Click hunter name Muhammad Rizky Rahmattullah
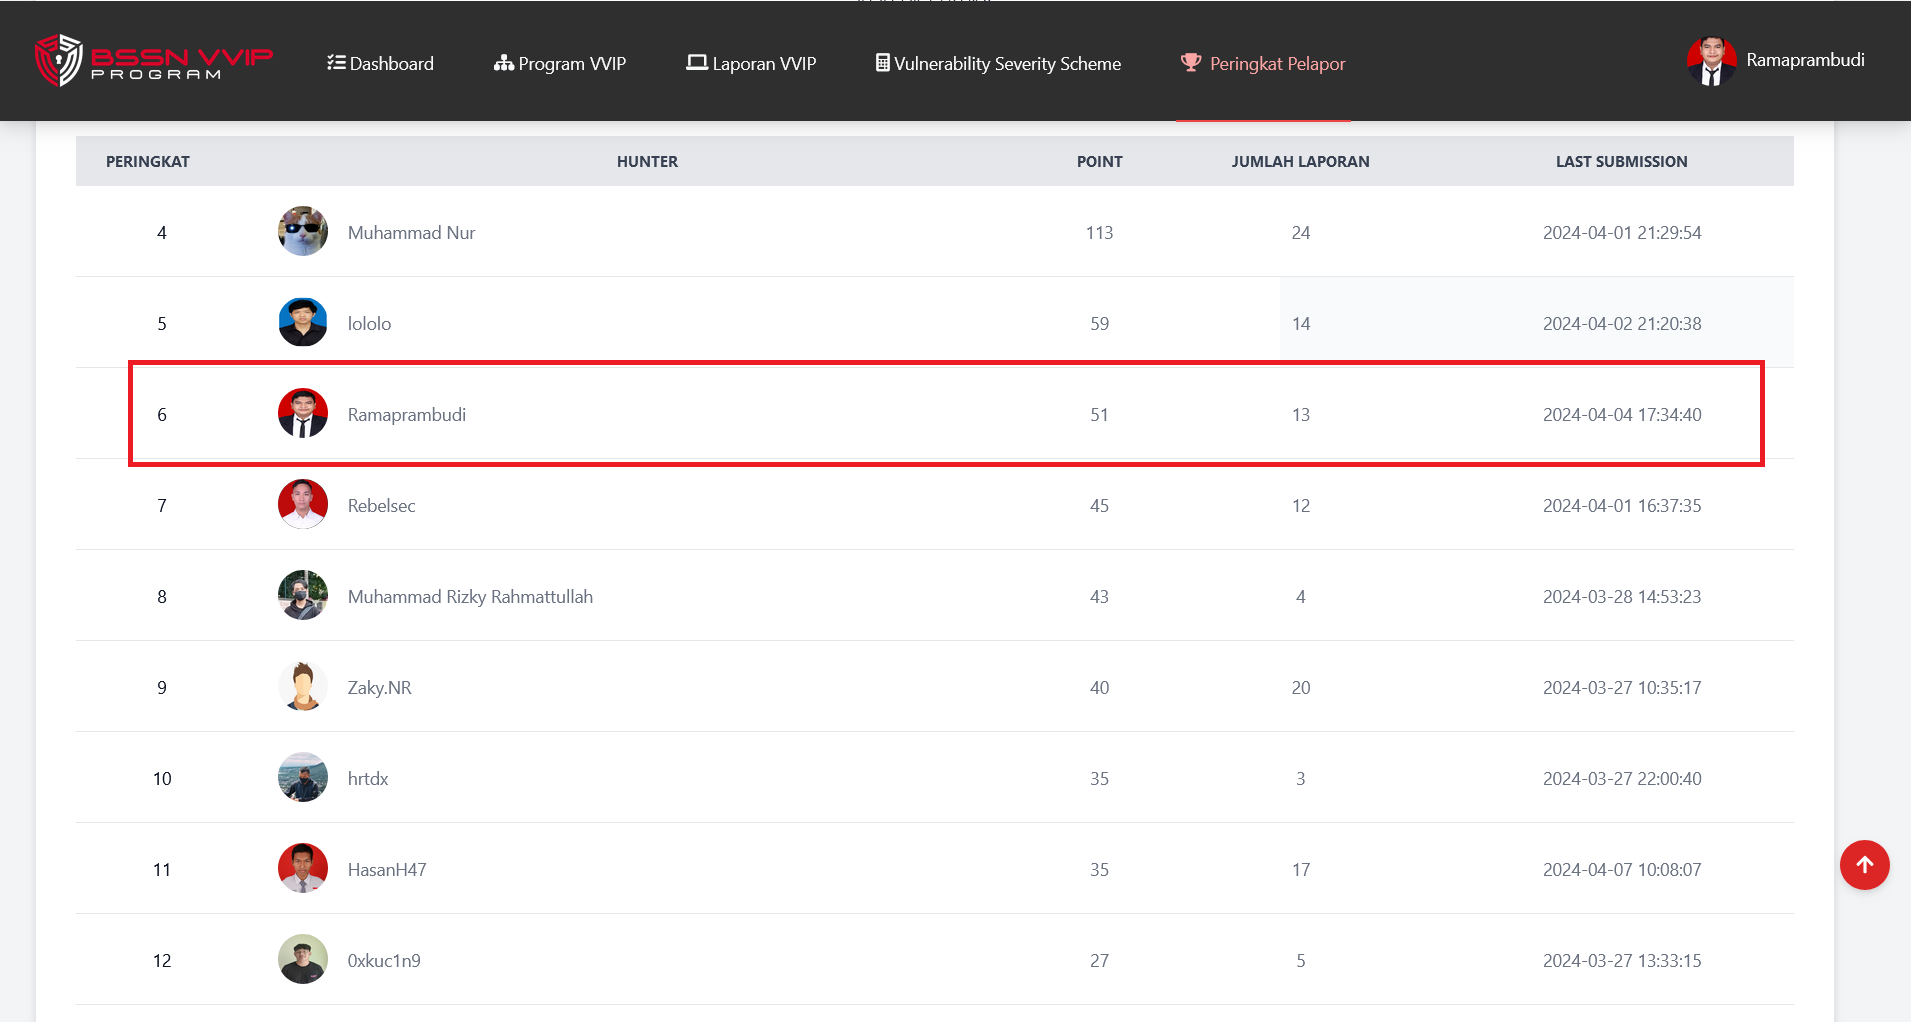The width and height of the screenshot is (1911, 1022). click(x=470, y=597)
